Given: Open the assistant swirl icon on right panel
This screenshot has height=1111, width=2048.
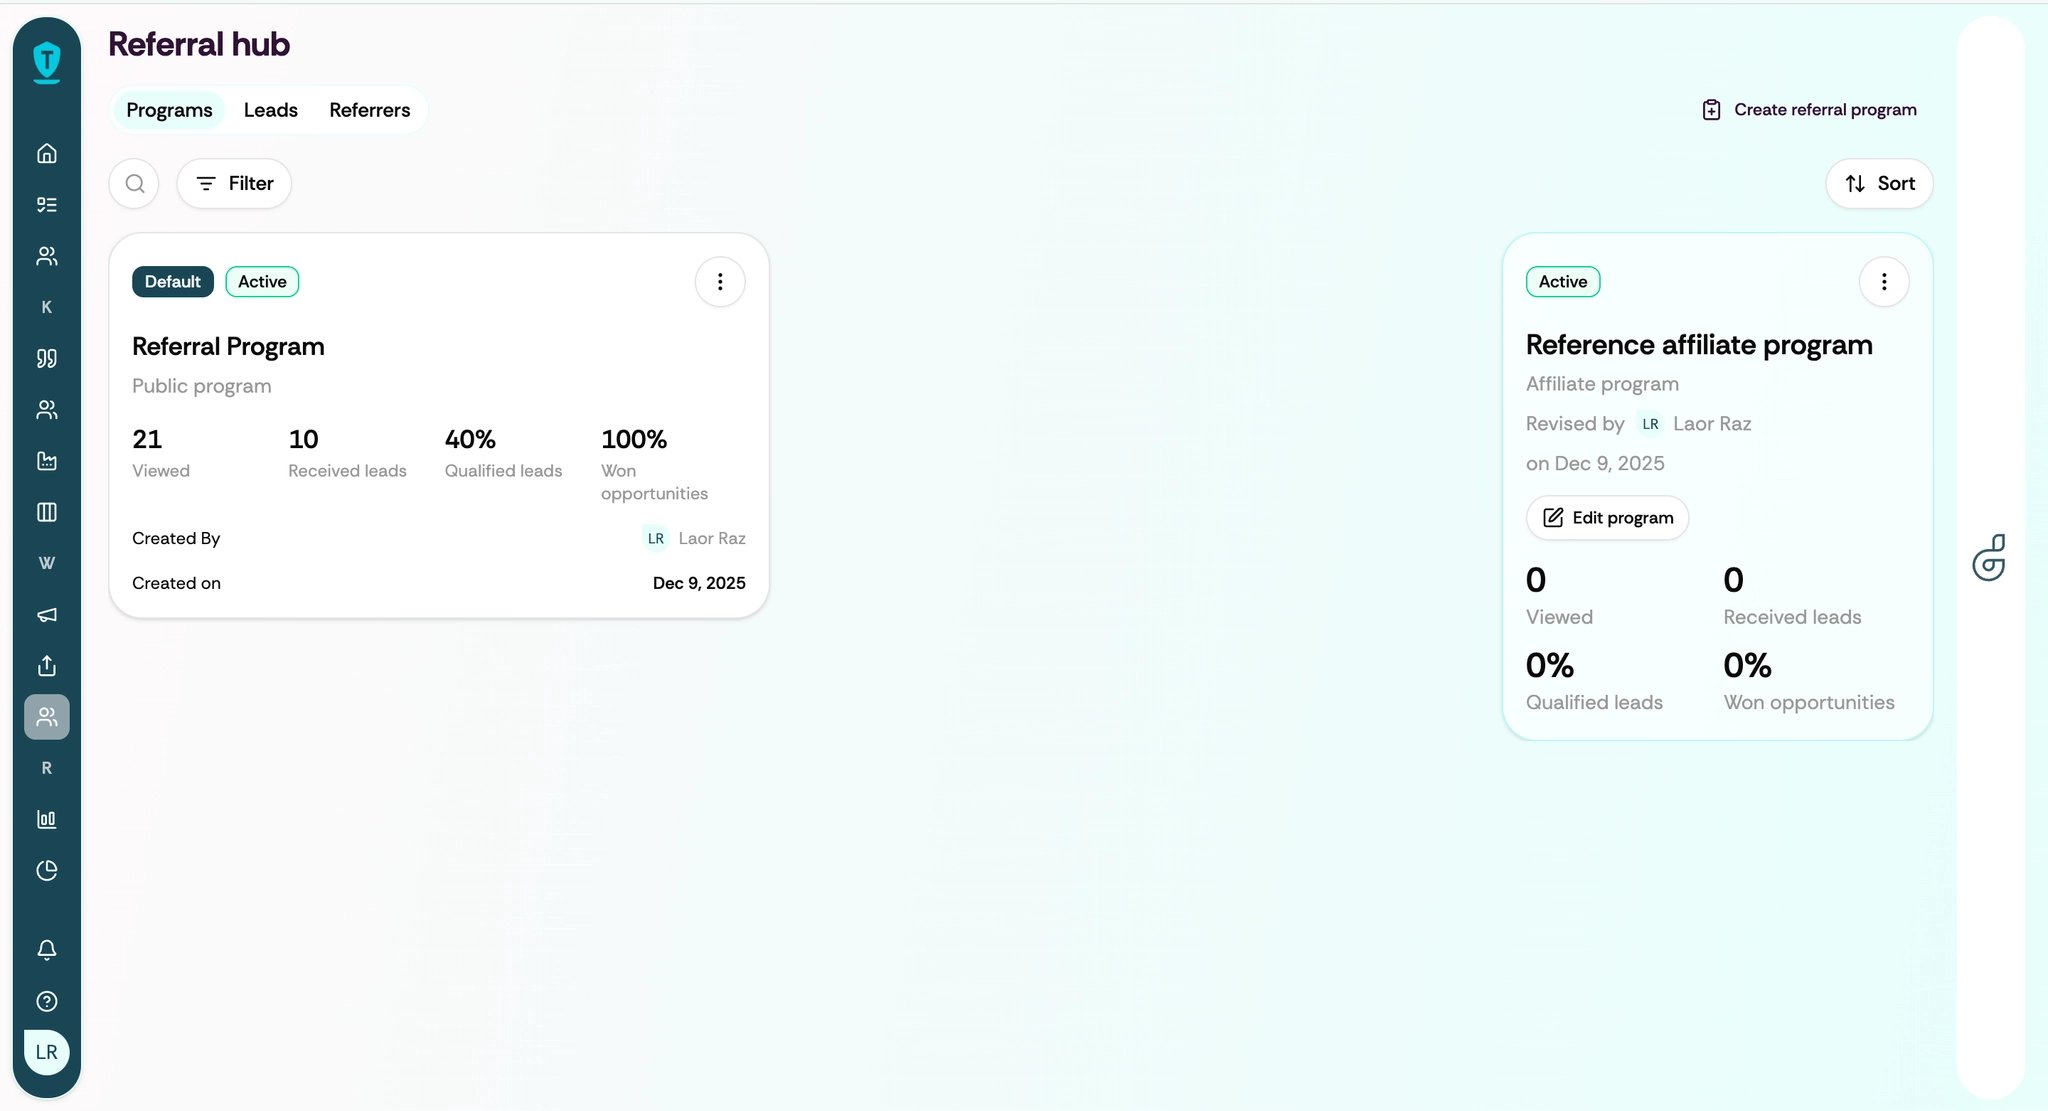Looking at the screenshot, I should (x=1989, y=557).
